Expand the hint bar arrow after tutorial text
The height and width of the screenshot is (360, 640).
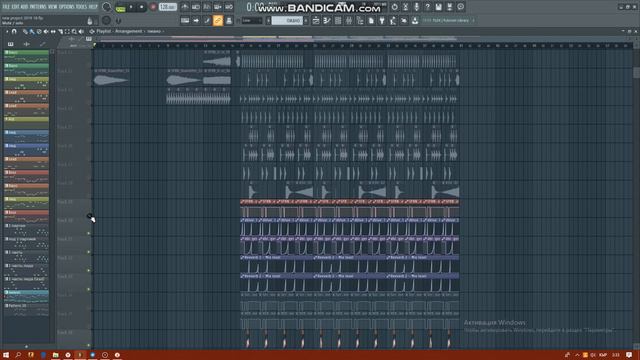(473, 20)
